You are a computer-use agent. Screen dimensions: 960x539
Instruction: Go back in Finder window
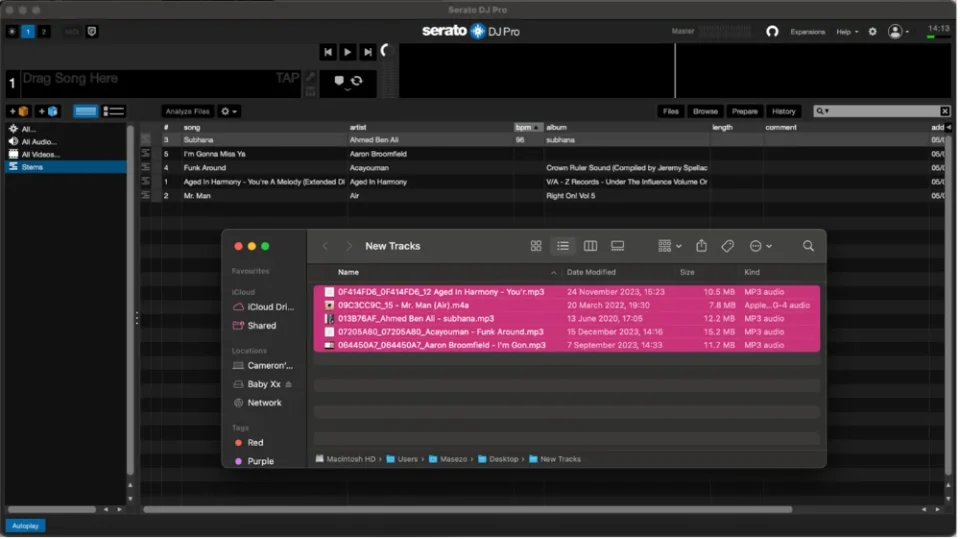(326, 247)
